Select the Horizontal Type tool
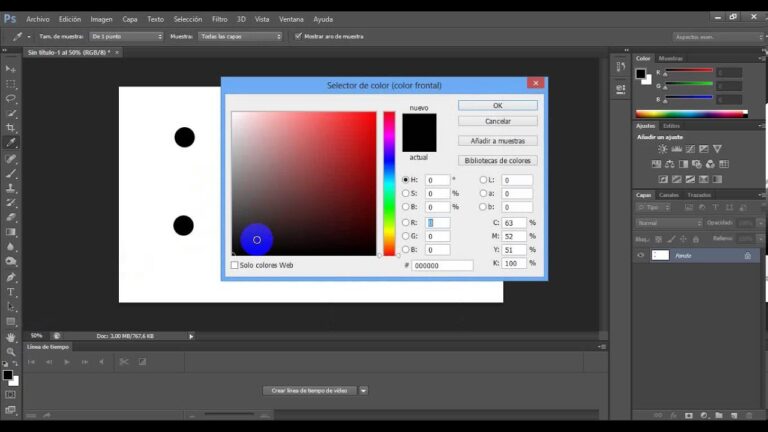This screenshot has width=768, height=432. 10,292
